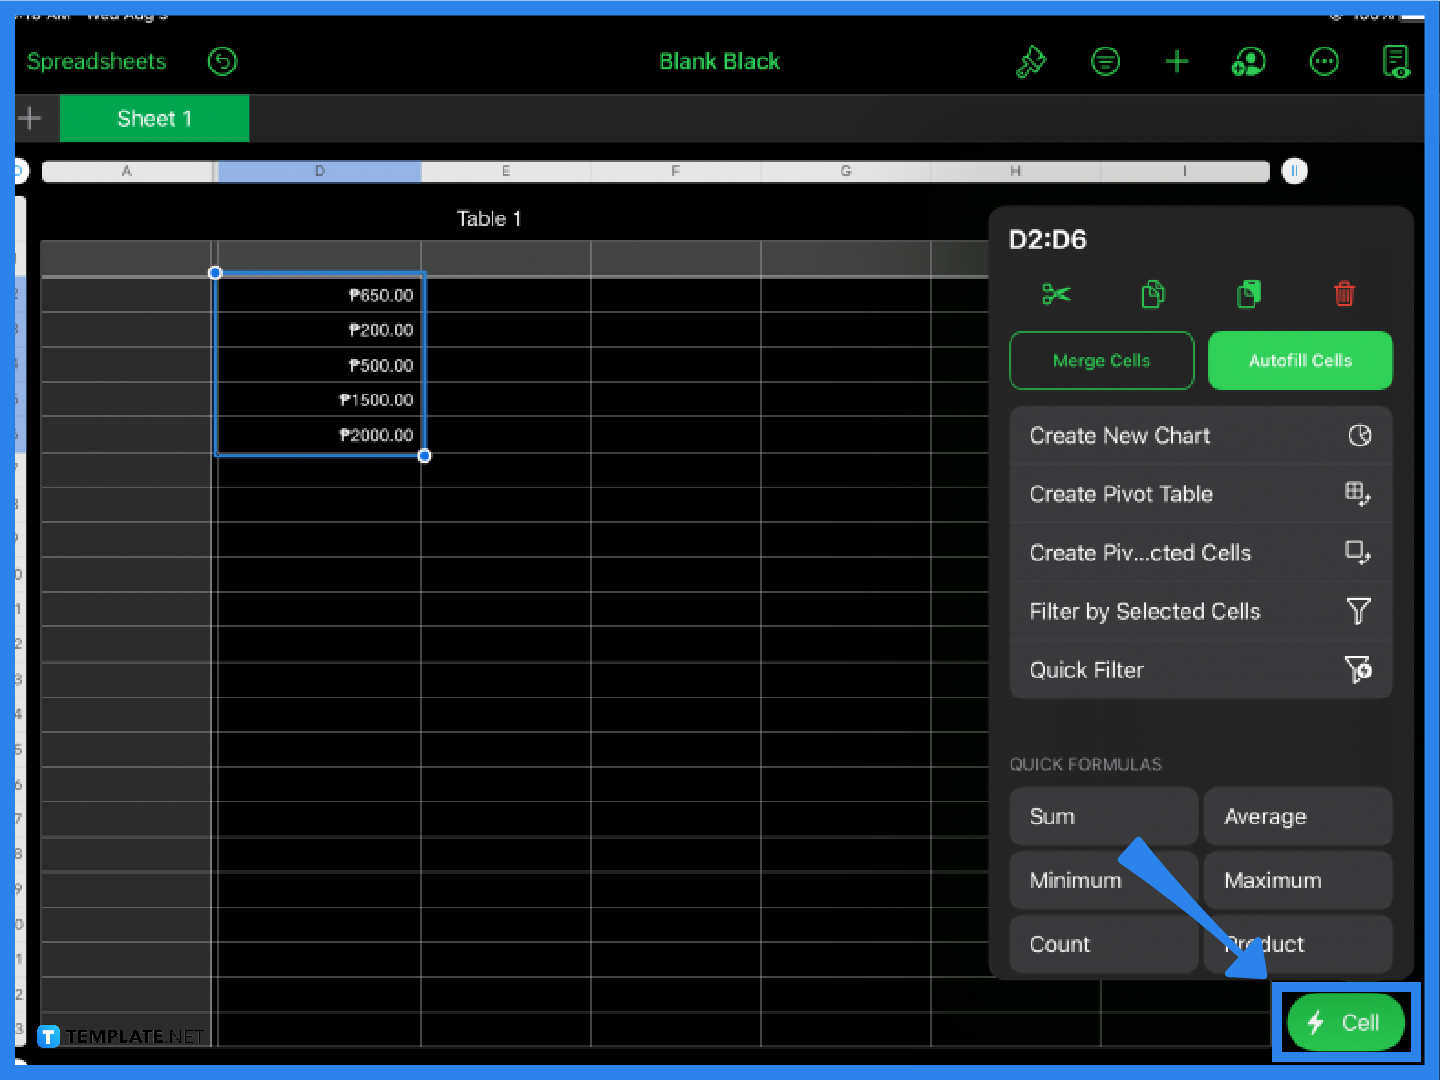Tap the document view options icon
Screen dimensions: 1440x1080
point(1395,62)
